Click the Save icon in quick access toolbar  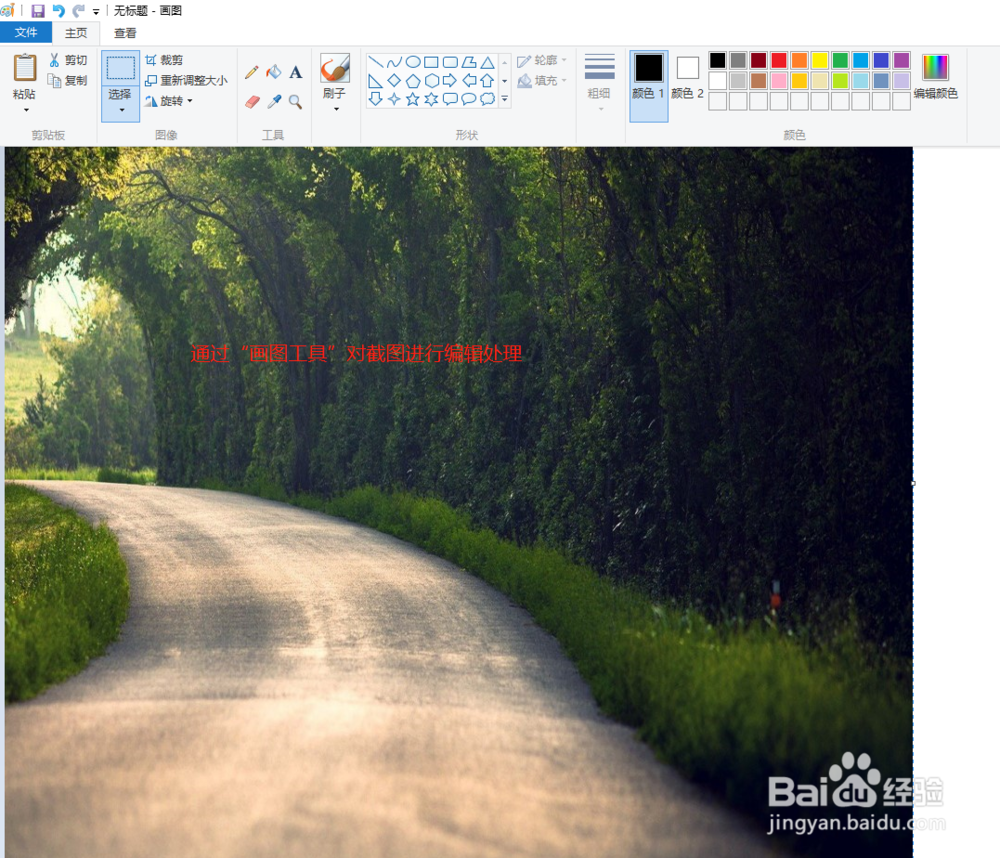[38, 10]
